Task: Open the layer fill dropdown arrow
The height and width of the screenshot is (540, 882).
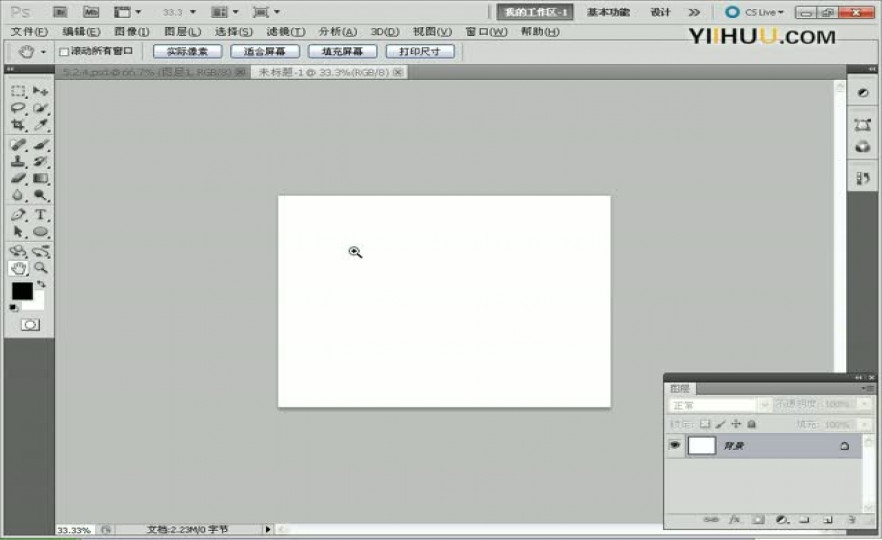Action: click(865, 424)
